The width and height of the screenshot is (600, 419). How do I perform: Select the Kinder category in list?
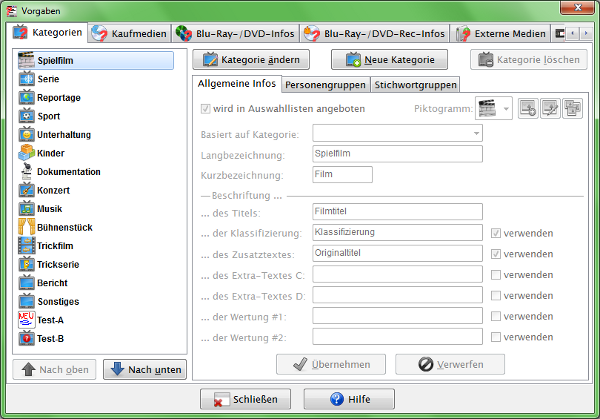[x=52, y=153]
